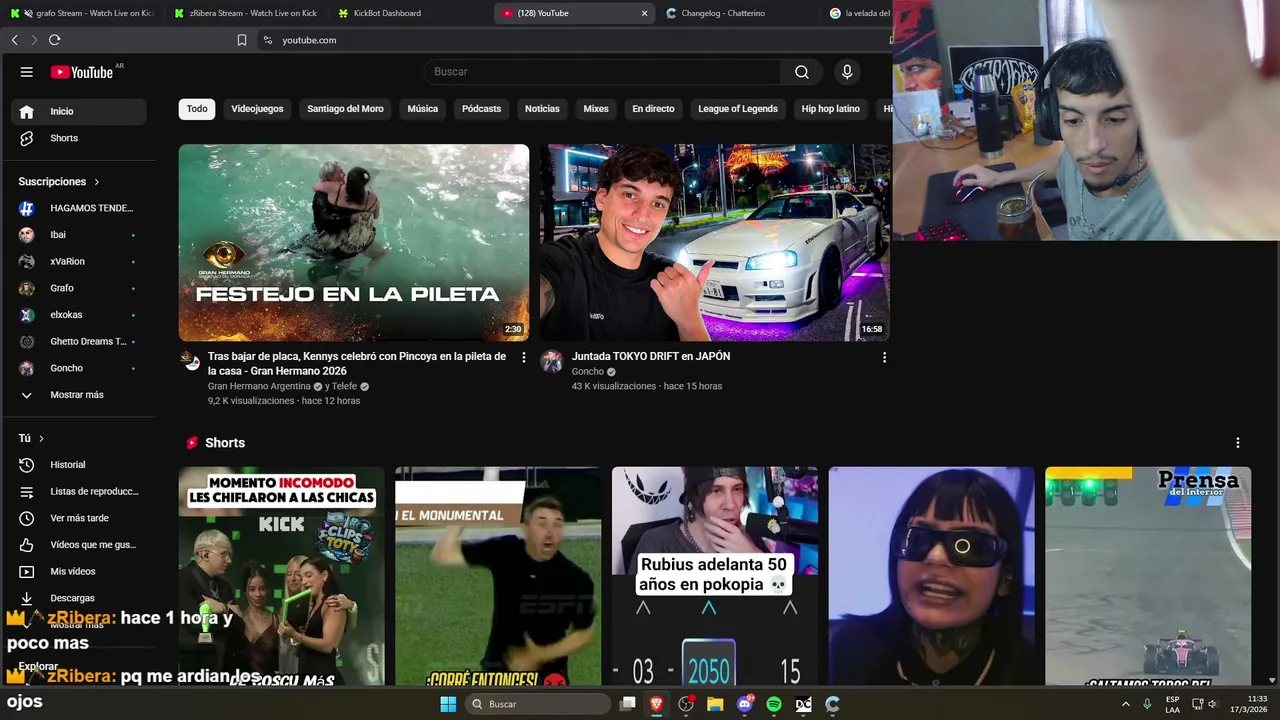The width and height of the screenshot is (1280, 720).
Task: Switch to zRibera Stream browser tab
Action: (x=247, y=13)
